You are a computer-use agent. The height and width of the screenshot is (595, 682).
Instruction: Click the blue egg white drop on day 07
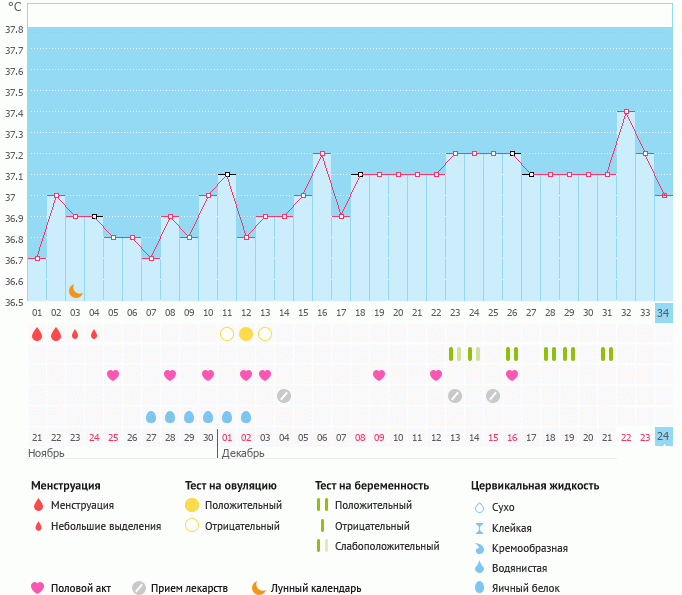pyautogui.click(x=151, y=417)
